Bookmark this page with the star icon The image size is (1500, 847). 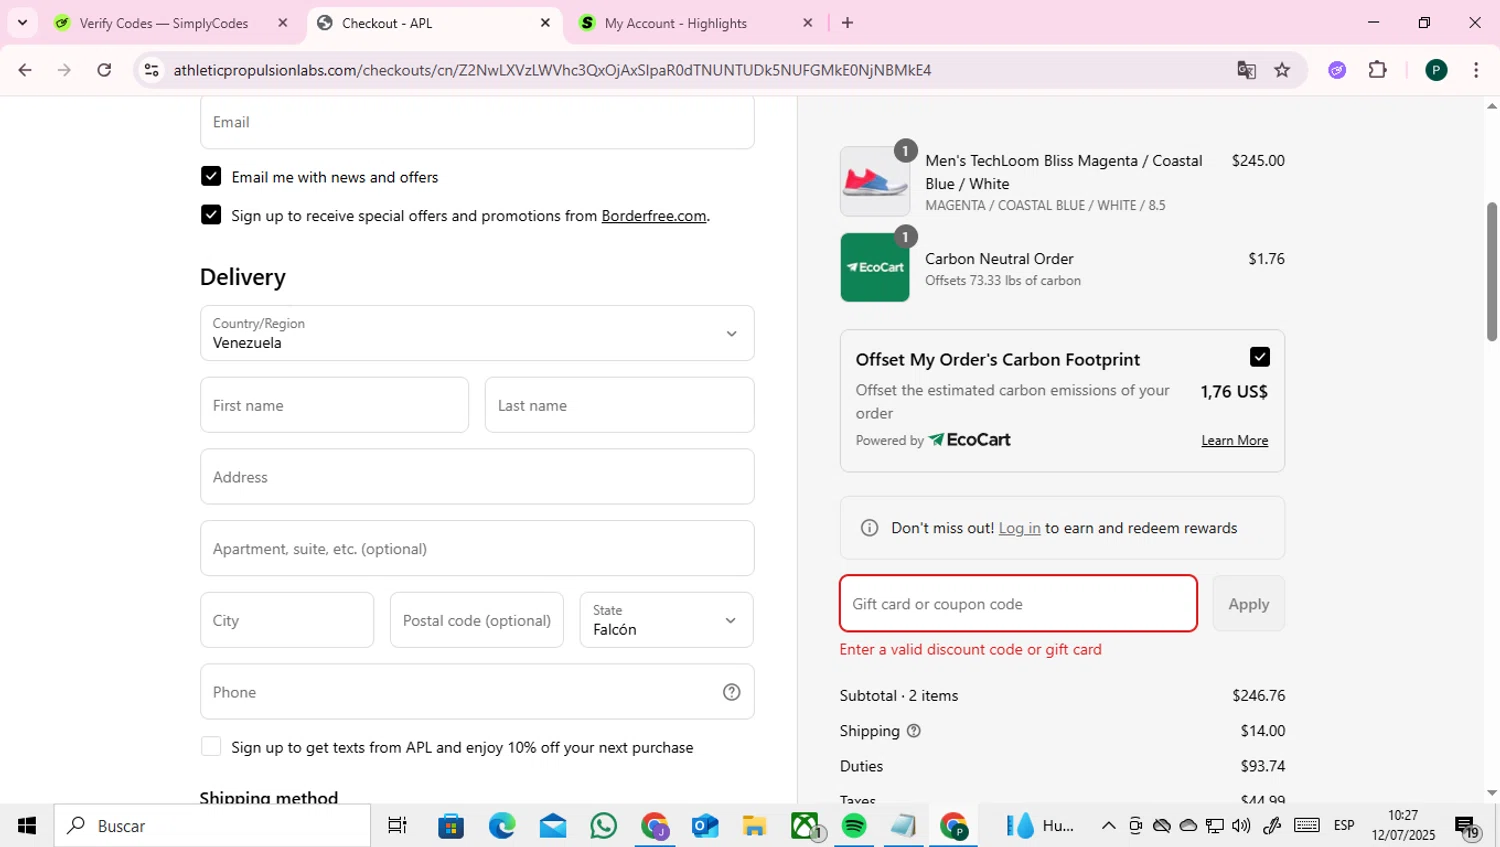click(x=1282, y=70)
